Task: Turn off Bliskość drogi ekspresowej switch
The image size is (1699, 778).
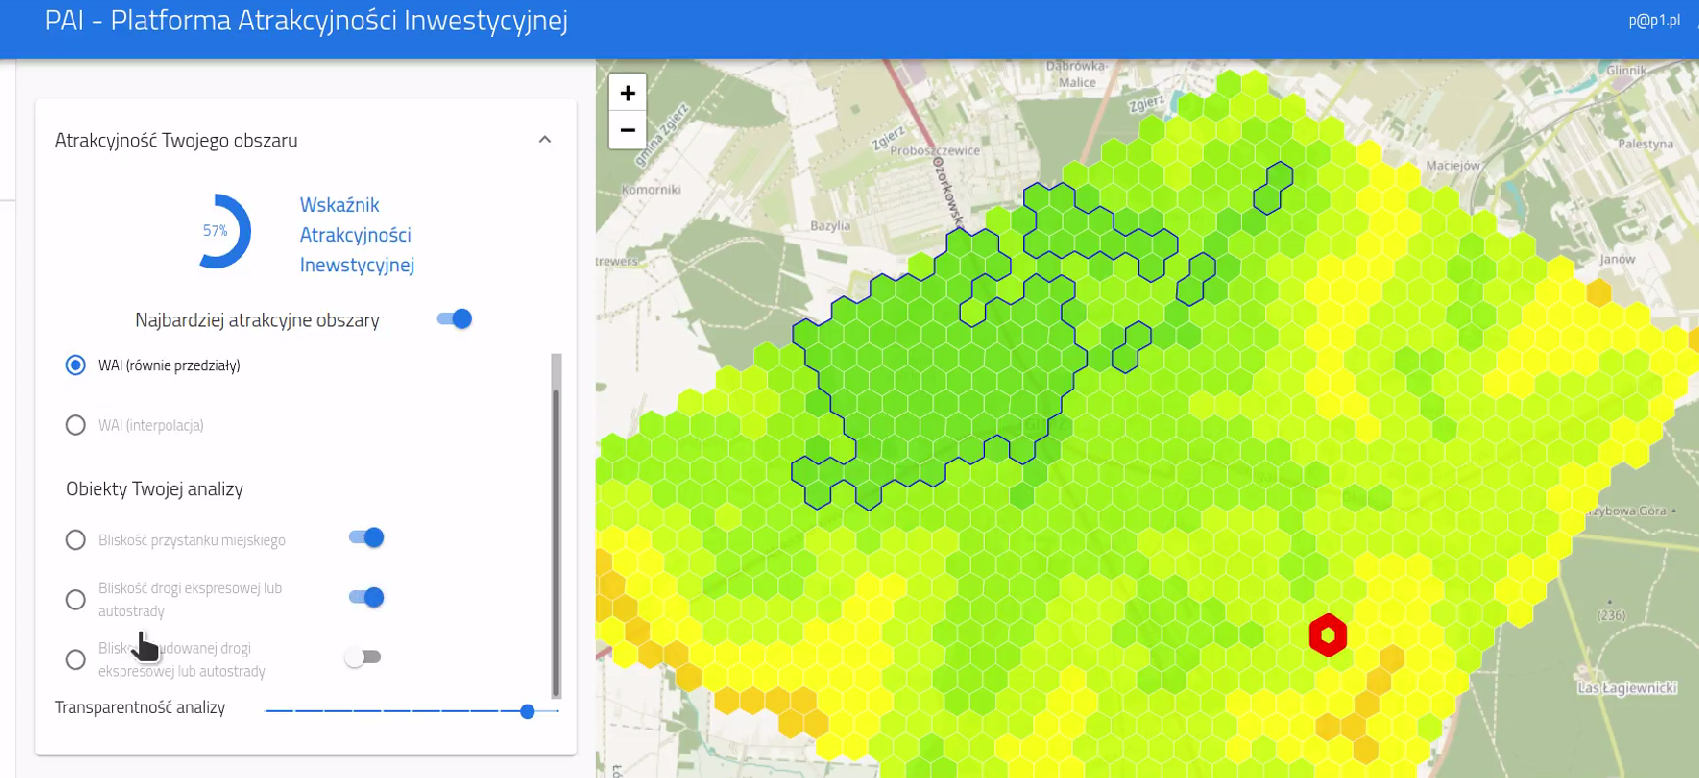Action: tap(366, 597)
